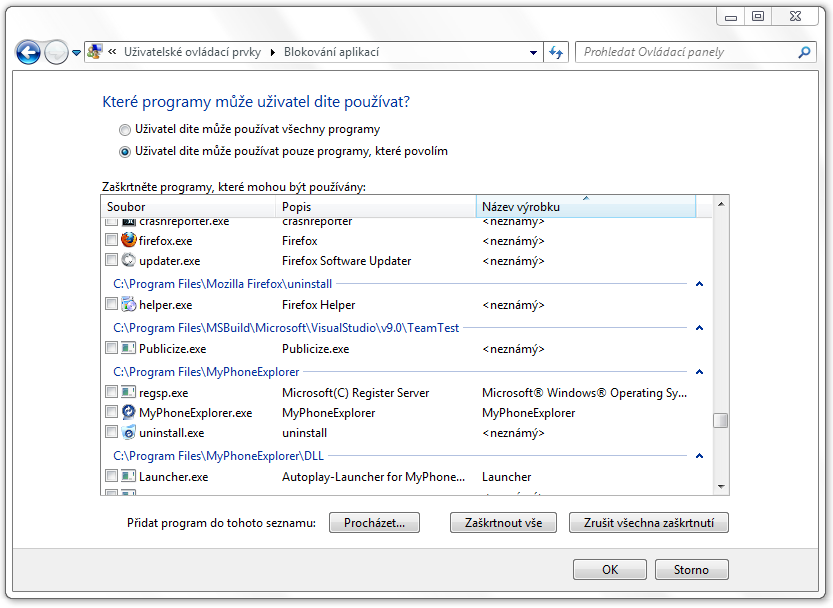Click Zrušit všechna zaškrtnutí button

pyautogui.click(x=649, y=522)
